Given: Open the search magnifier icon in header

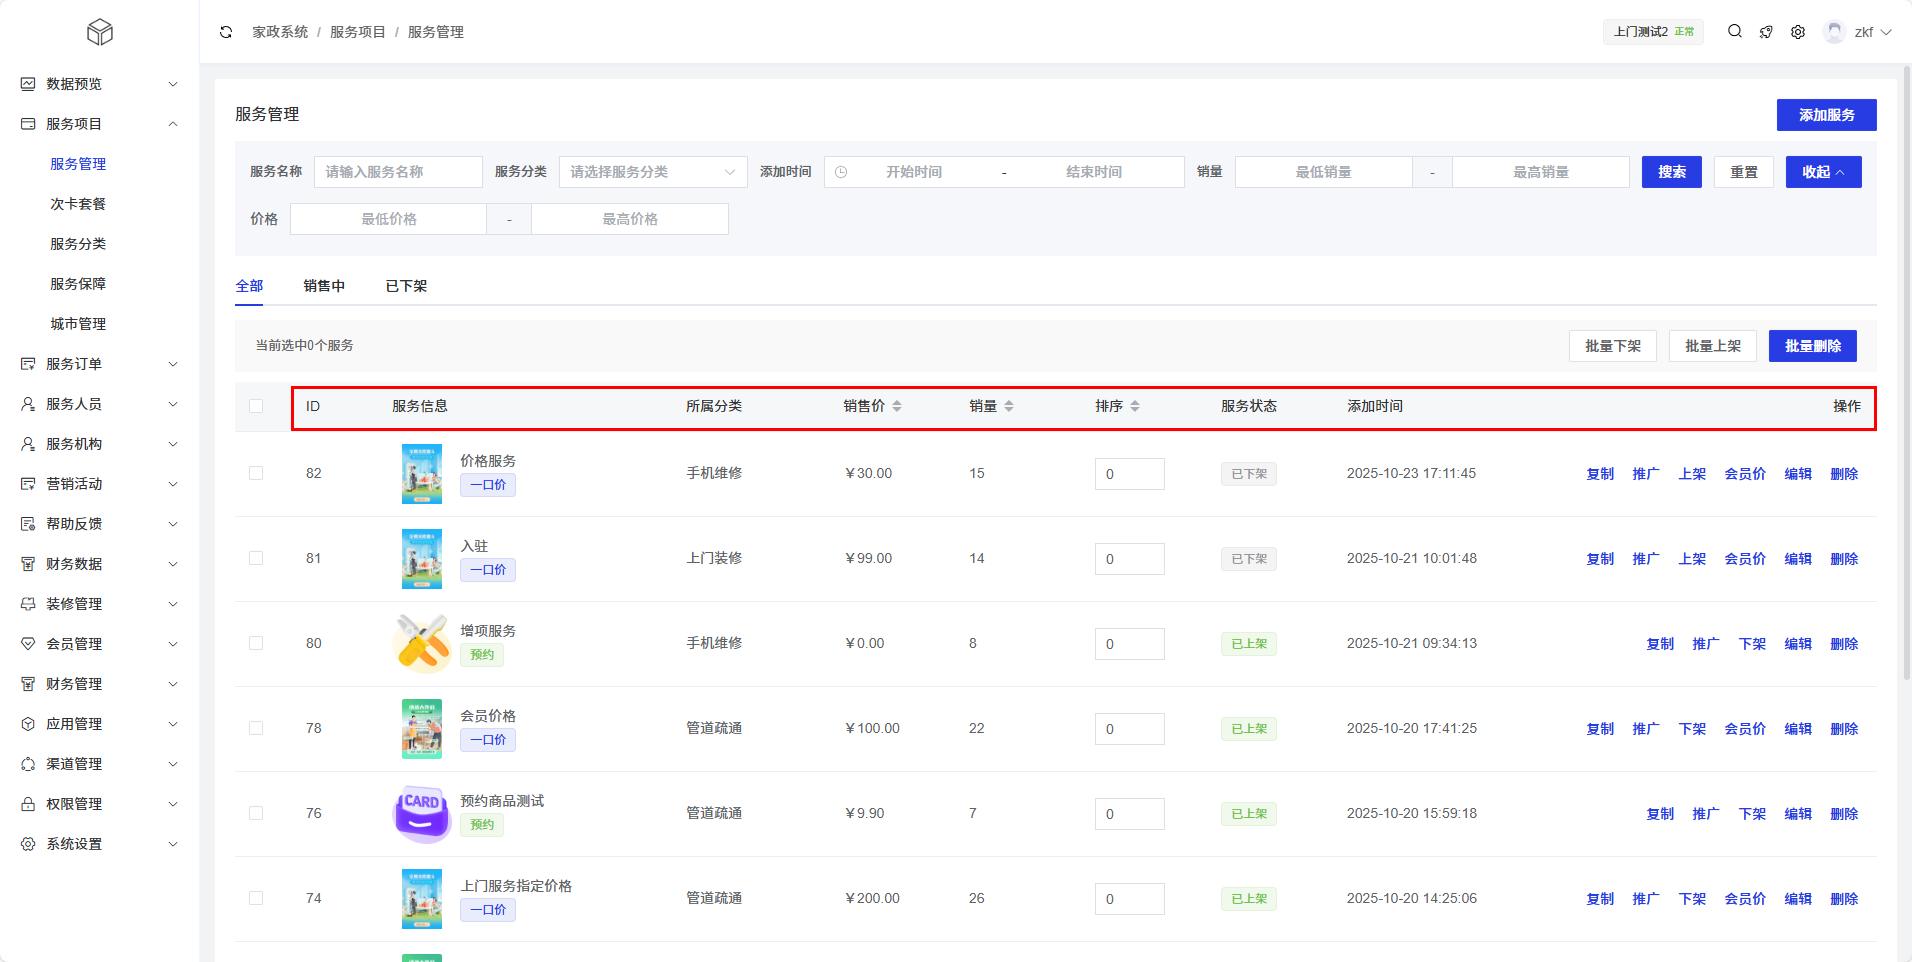Looking at the screenshot, I should pos(1735,32).
